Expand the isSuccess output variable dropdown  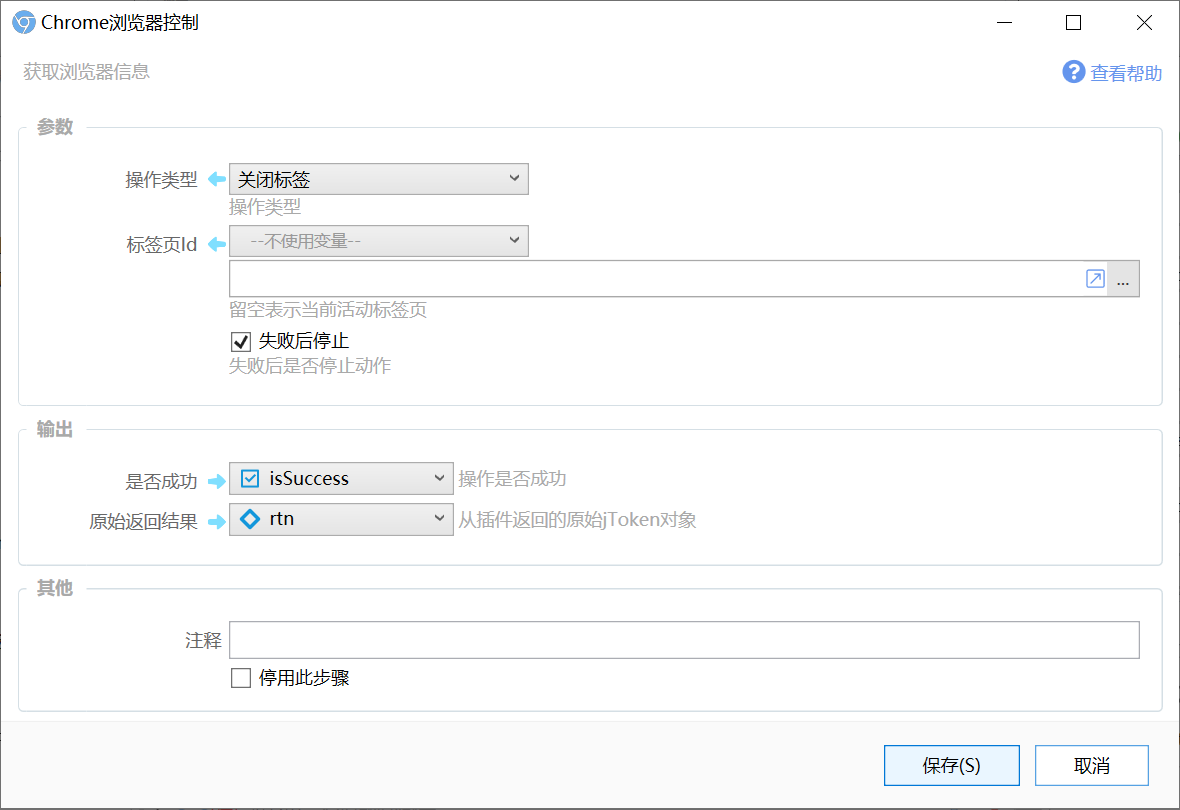pyautogui.click(x=341, y=479)
